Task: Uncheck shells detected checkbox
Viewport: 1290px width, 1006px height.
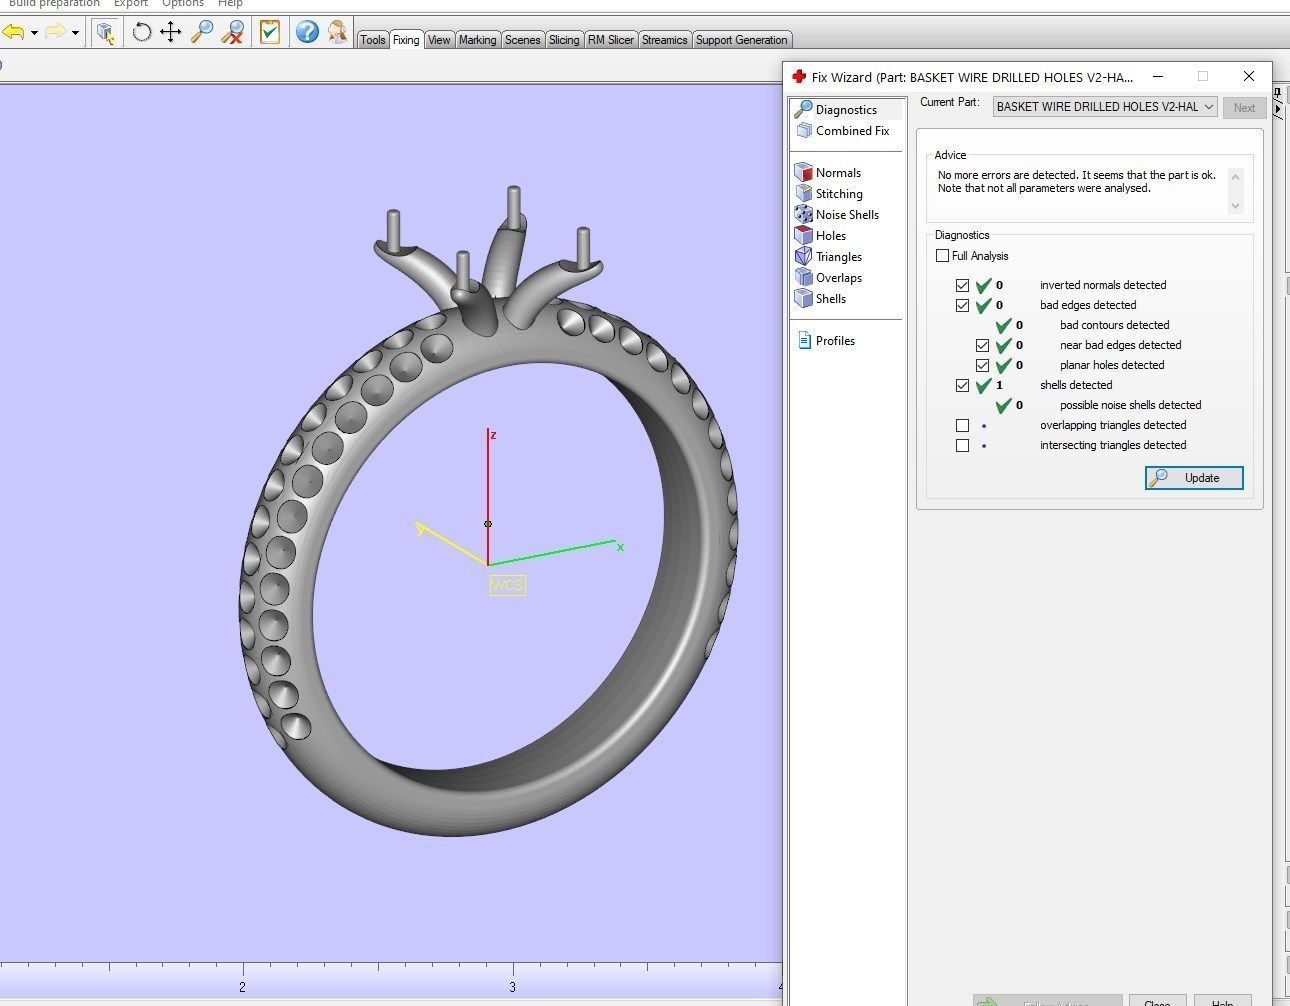Action: tap(962, 385)
